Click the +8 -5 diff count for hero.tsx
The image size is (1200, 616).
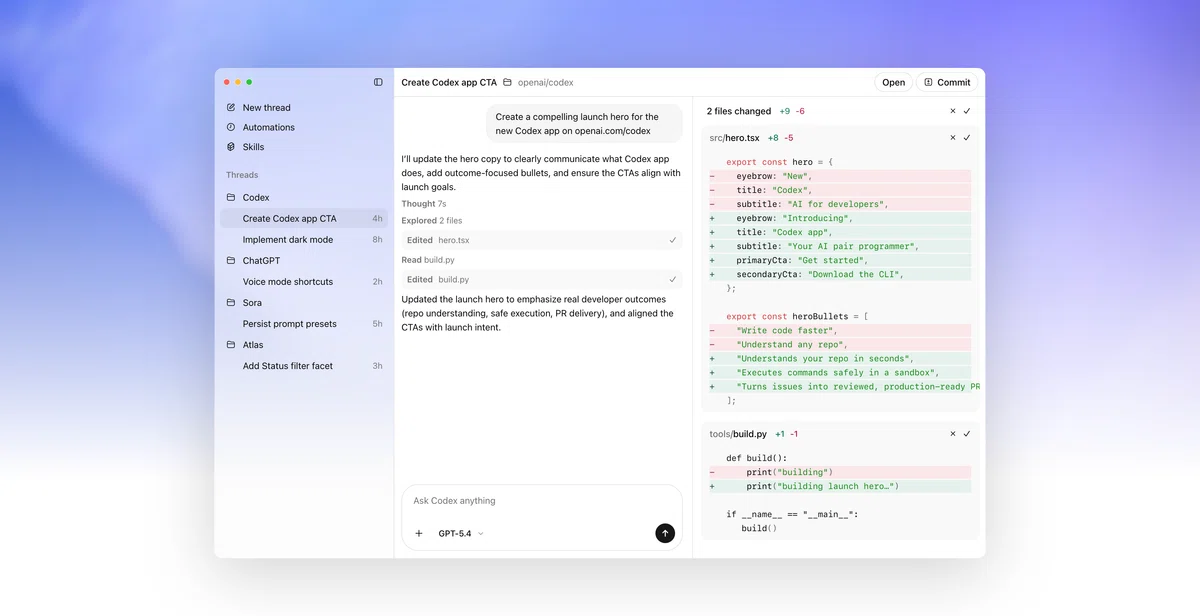click(x=781, y=138)
